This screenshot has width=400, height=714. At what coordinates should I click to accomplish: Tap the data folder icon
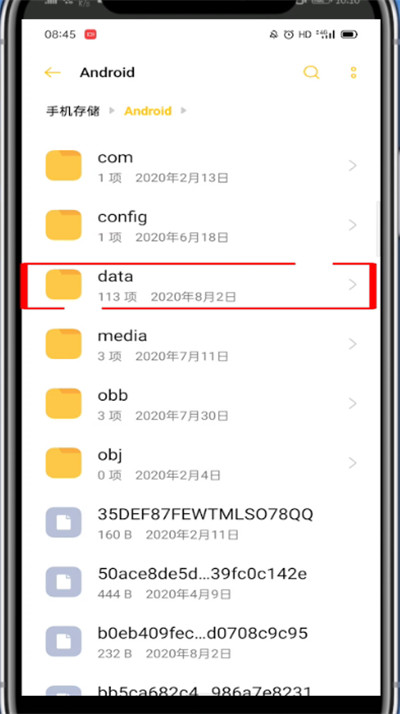pyautogui.click(x=63, y=285)
